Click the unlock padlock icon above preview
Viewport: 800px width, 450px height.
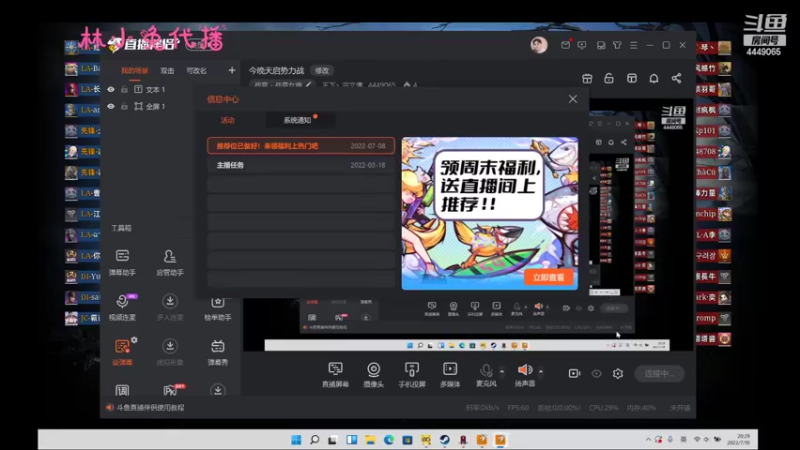point(609,78)
